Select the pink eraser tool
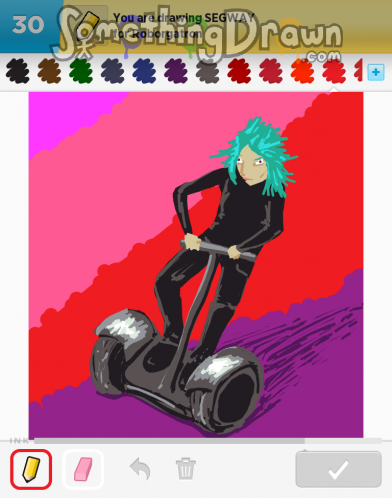392x498 pixels. [83, 469]
